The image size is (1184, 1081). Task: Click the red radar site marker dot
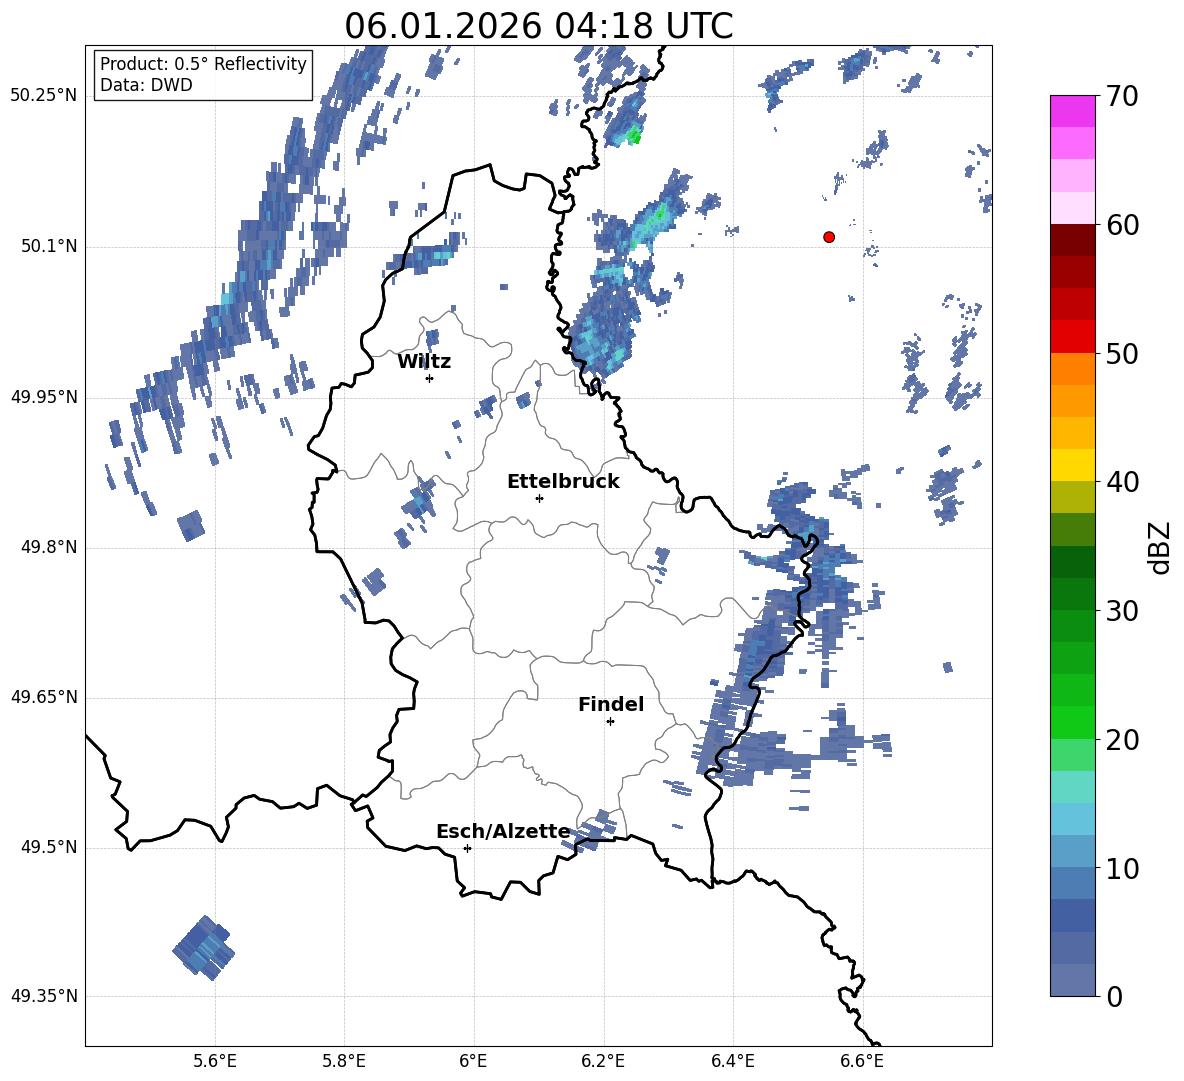(829, 237)
